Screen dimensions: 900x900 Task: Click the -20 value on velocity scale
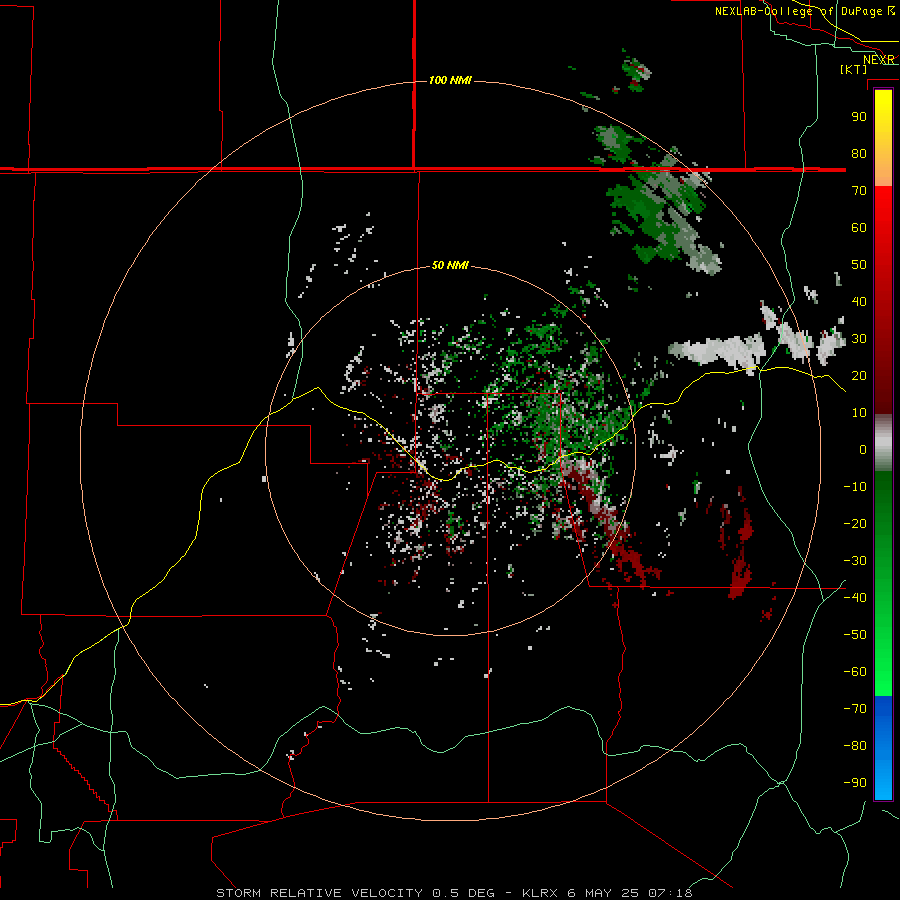click(855, 523)
